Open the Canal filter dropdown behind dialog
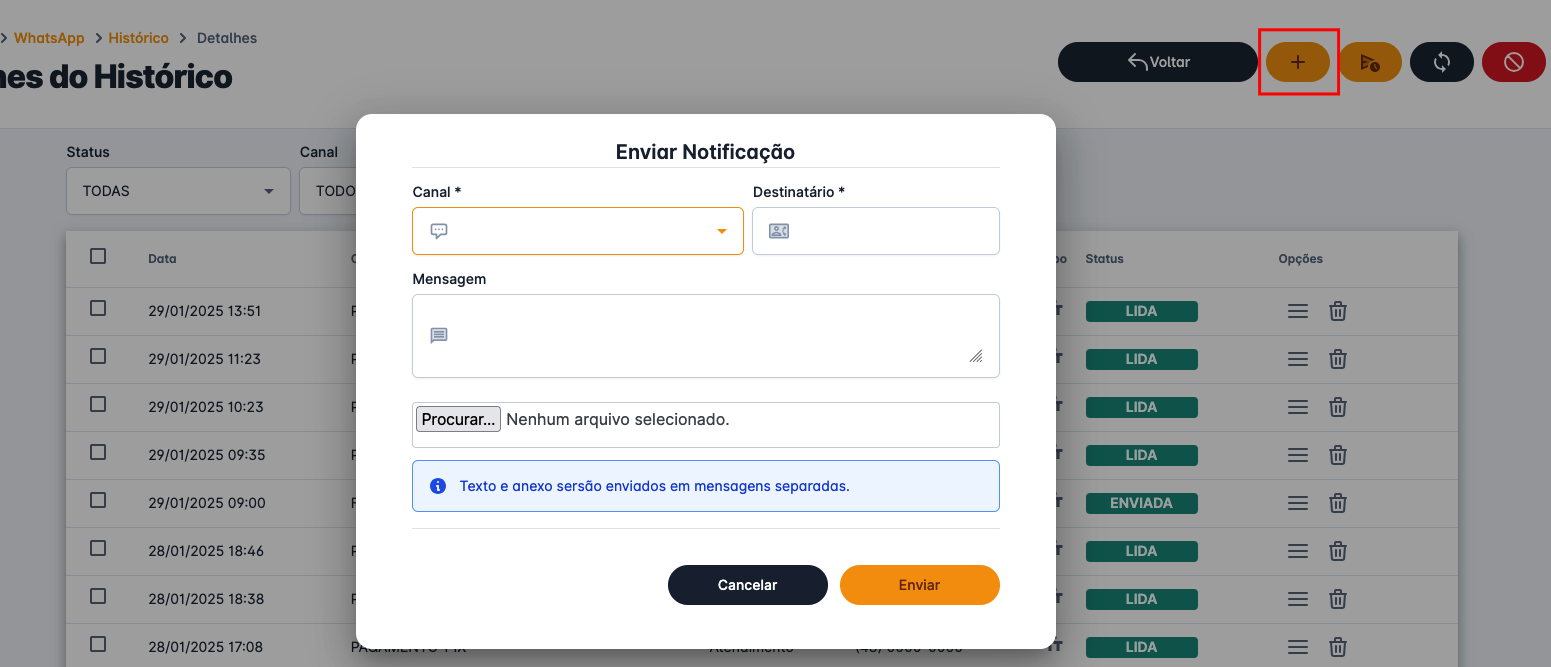The width and height of the screenshot is (1551, 667). [328, 191]
